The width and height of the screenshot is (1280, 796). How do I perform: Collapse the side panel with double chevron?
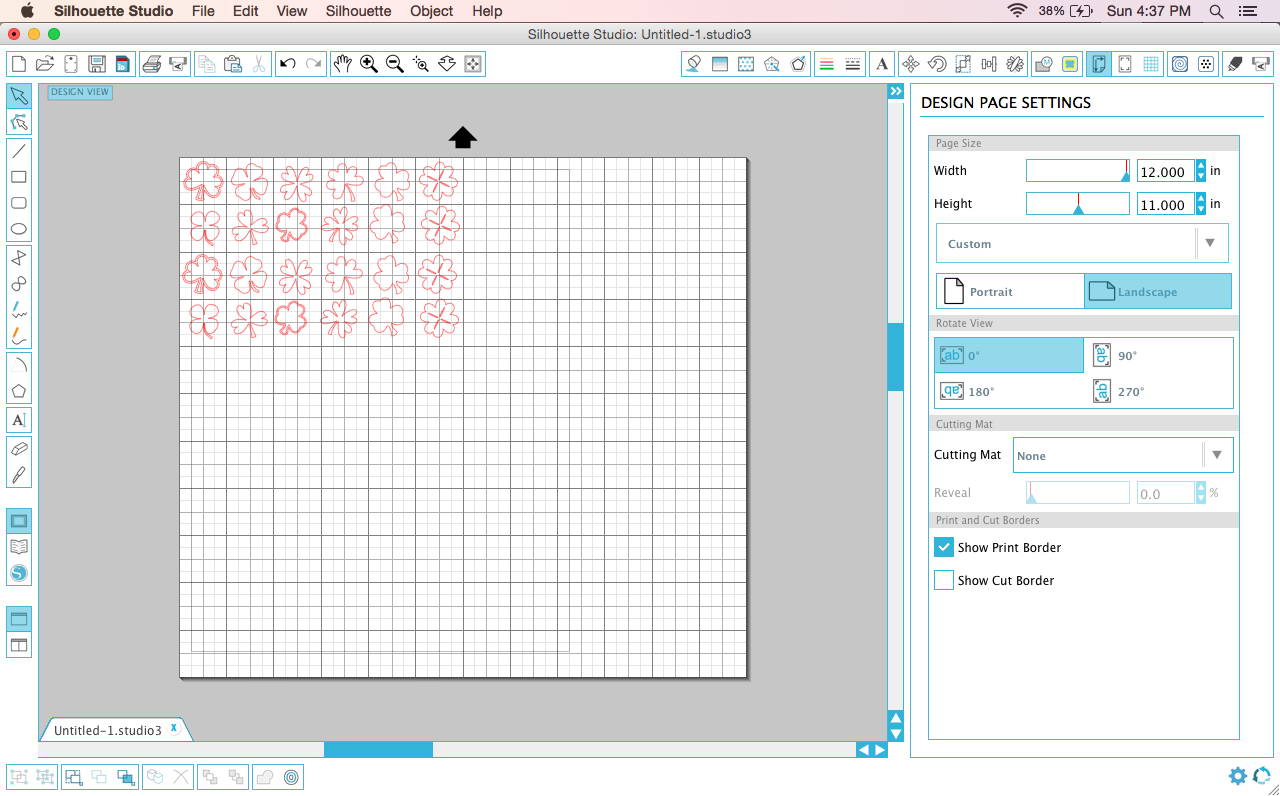(896, 91)
